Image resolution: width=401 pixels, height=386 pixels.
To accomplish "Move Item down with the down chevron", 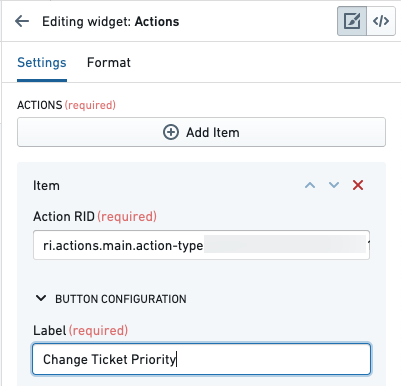I will [334, 185].
